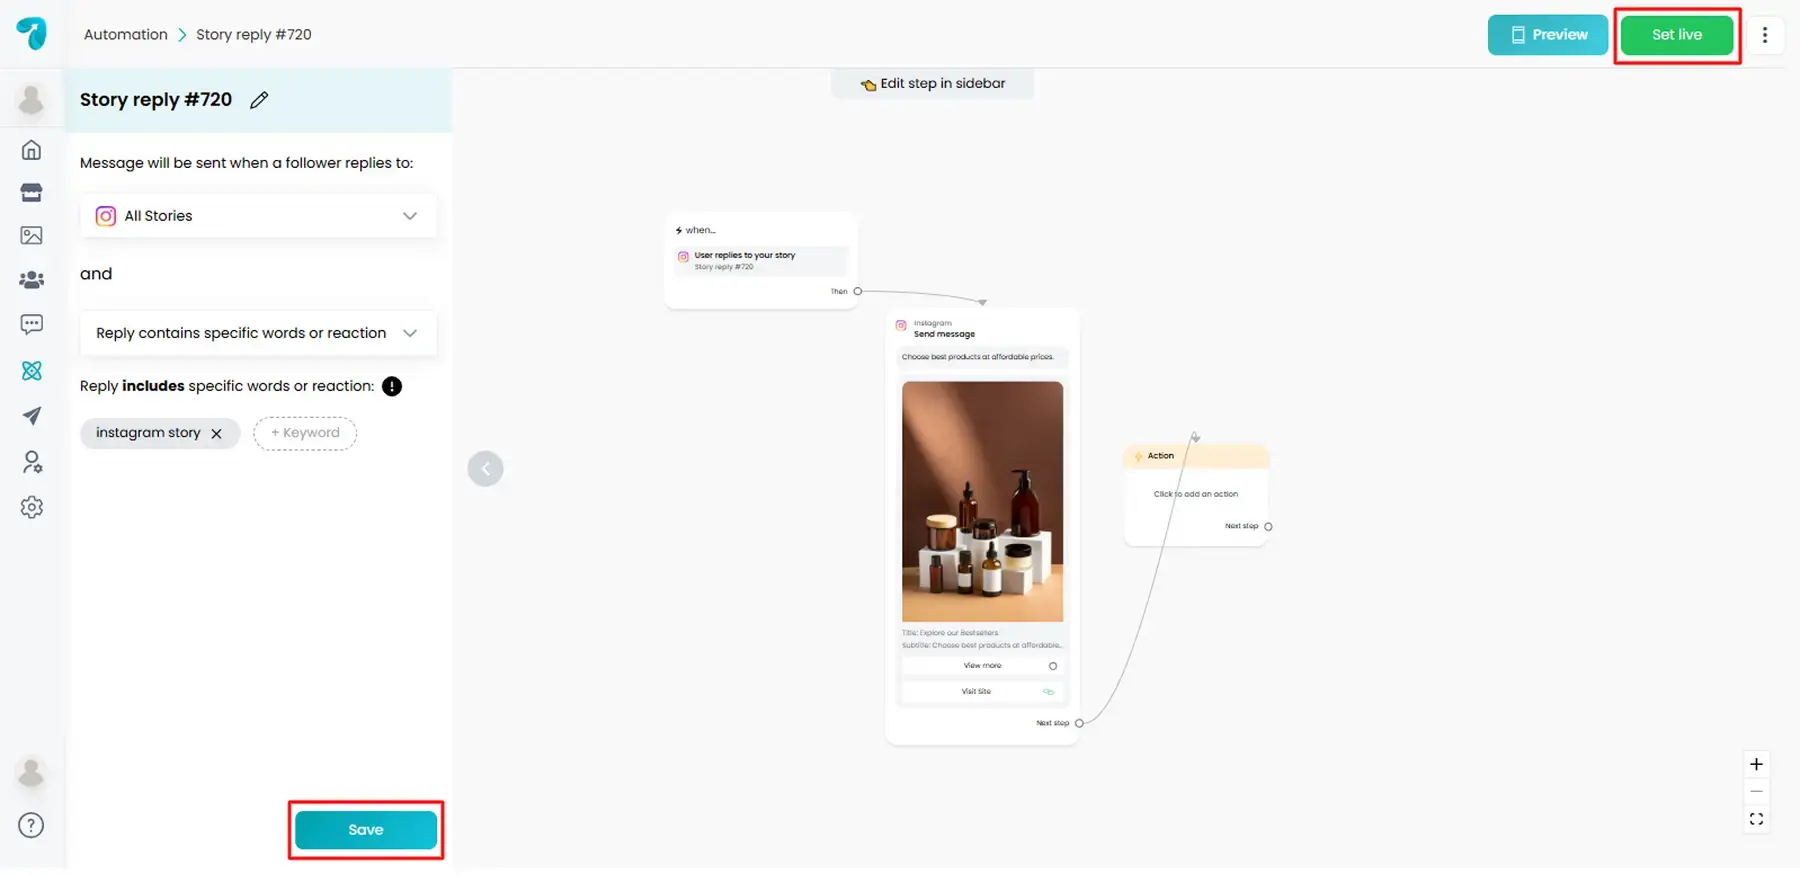Open the Home icon in sidebar
The image size is (1800, 876).
coord(32,150)
